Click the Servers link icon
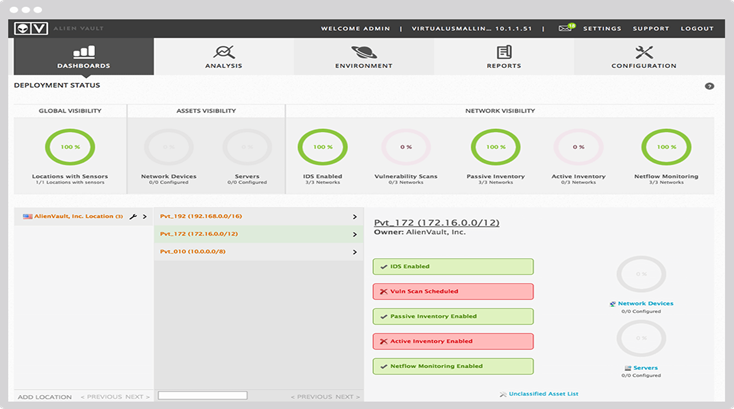The width and height of the screenshot is (734, 409). pyautogui.click(x=628, y=368)
